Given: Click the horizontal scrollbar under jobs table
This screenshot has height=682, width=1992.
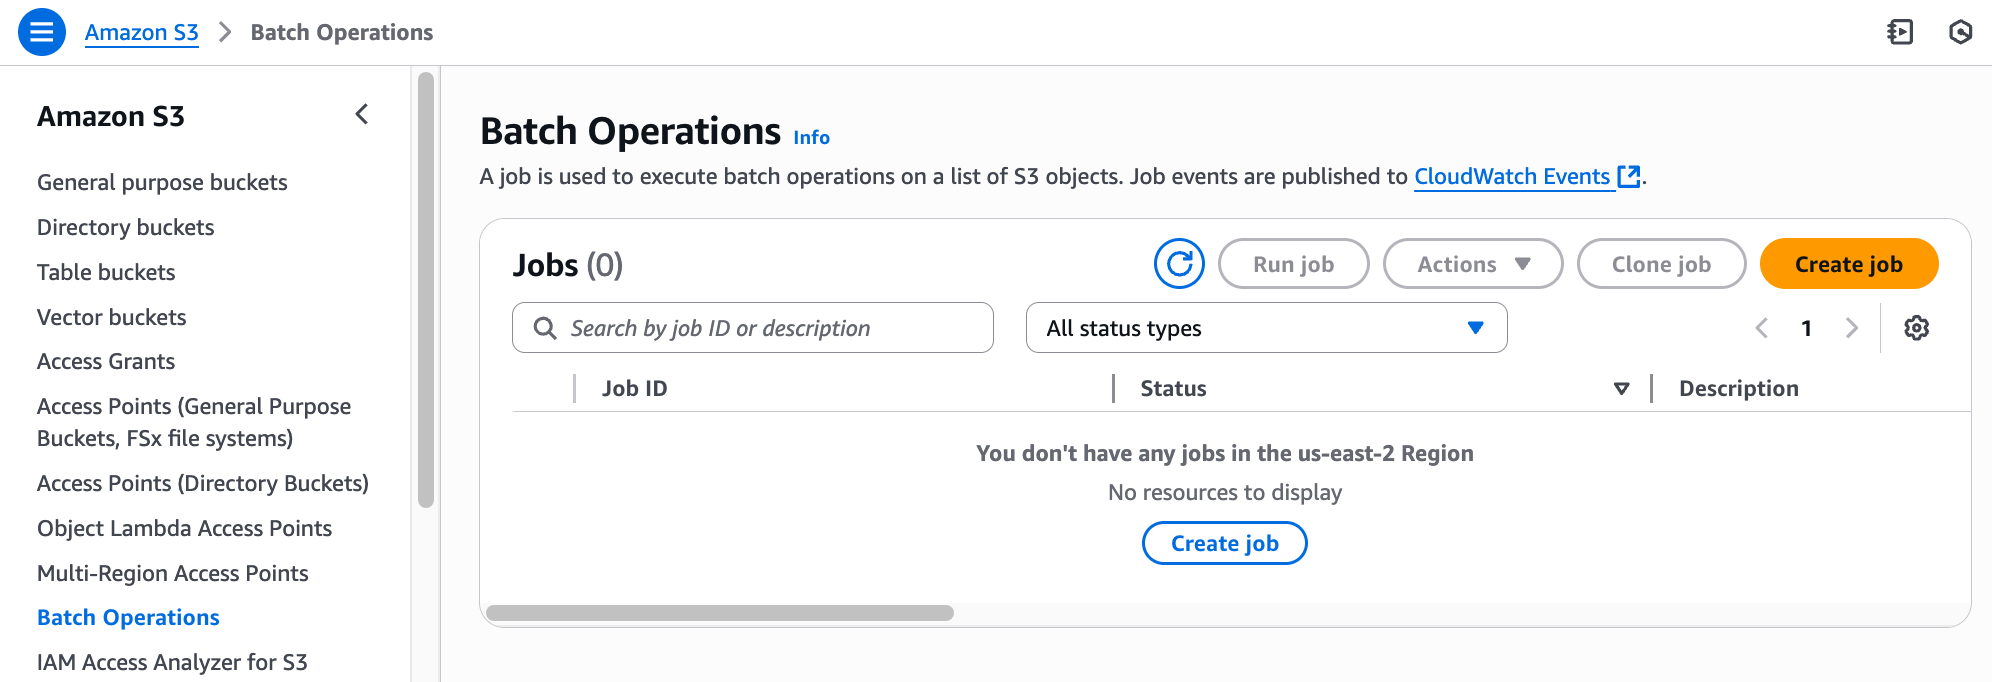Looking at the screenshot, I should coord(720,613).
